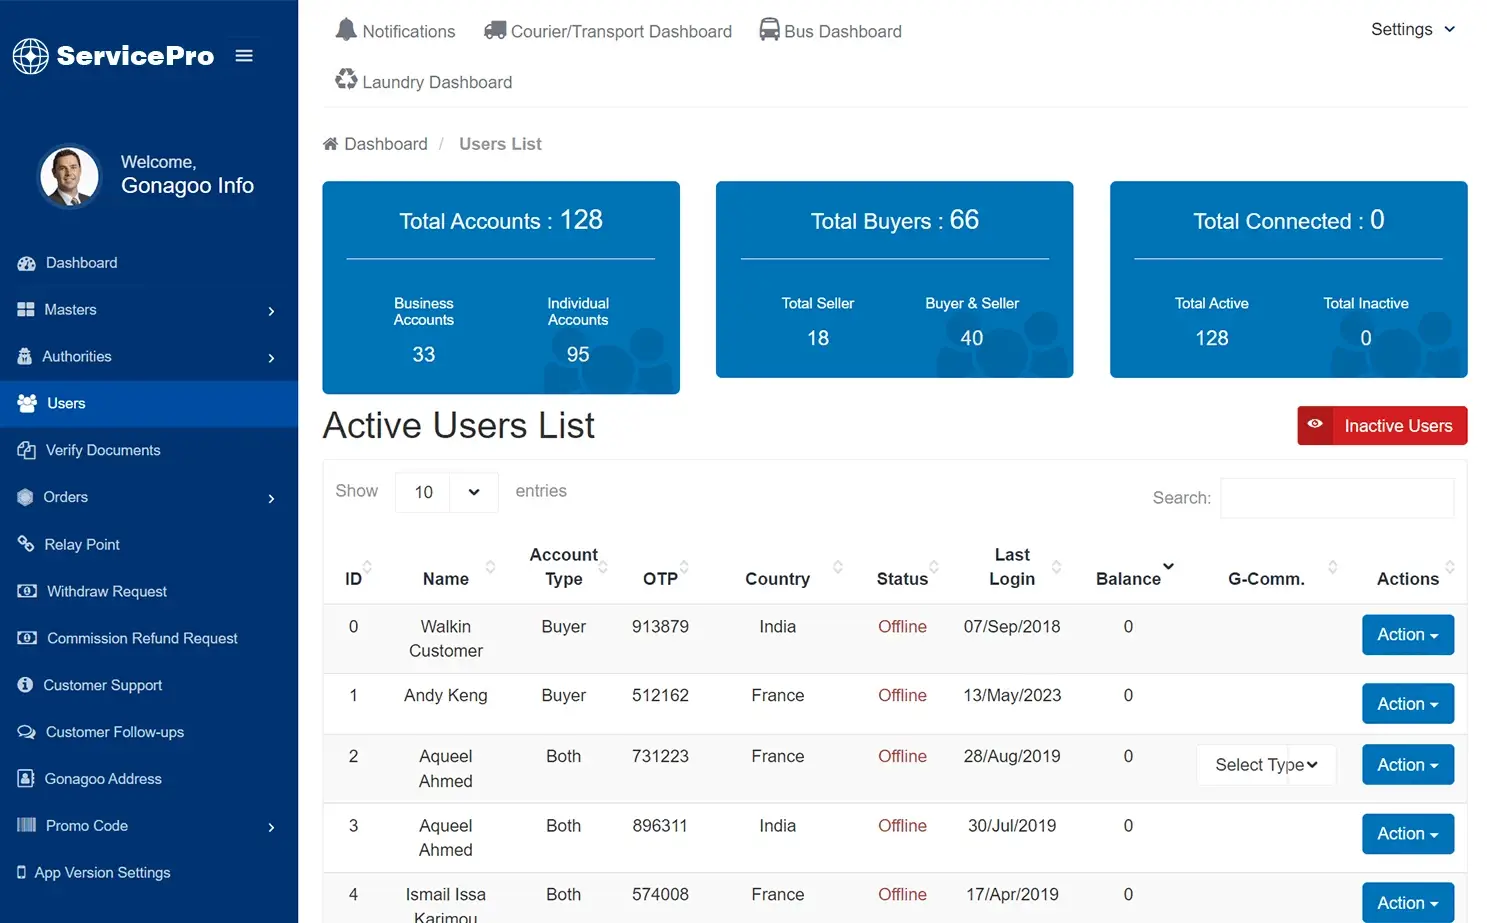Click the Relay Point link icon
The image size is (1487, 923).
27,544
